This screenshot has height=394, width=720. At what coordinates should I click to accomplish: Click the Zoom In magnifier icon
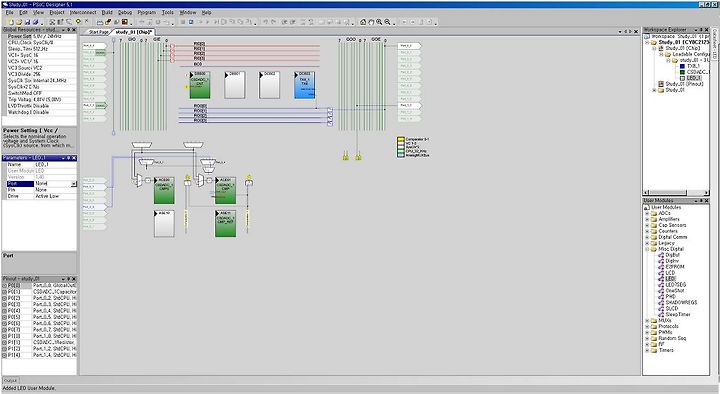pos(379,22)
